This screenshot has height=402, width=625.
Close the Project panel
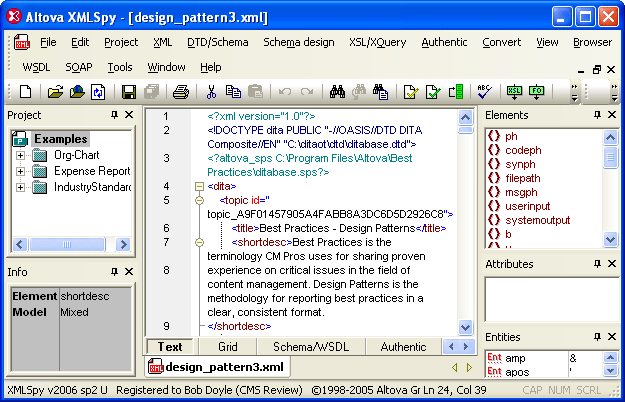[129, 115]
